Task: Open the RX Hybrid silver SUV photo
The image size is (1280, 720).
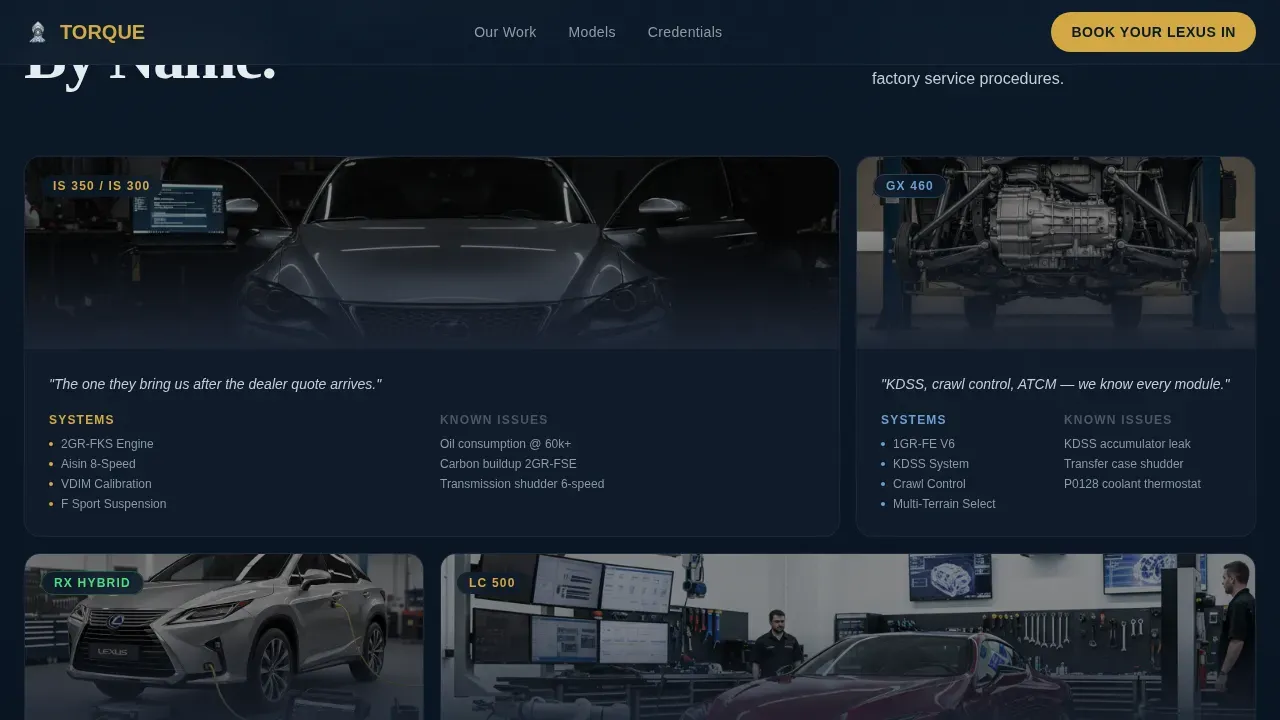Action: coord(224,637)
